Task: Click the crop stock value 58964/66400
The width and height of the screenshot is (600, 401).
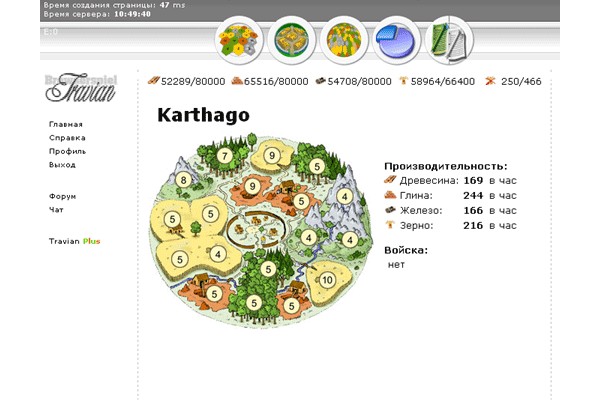Action: pos(443,82)
